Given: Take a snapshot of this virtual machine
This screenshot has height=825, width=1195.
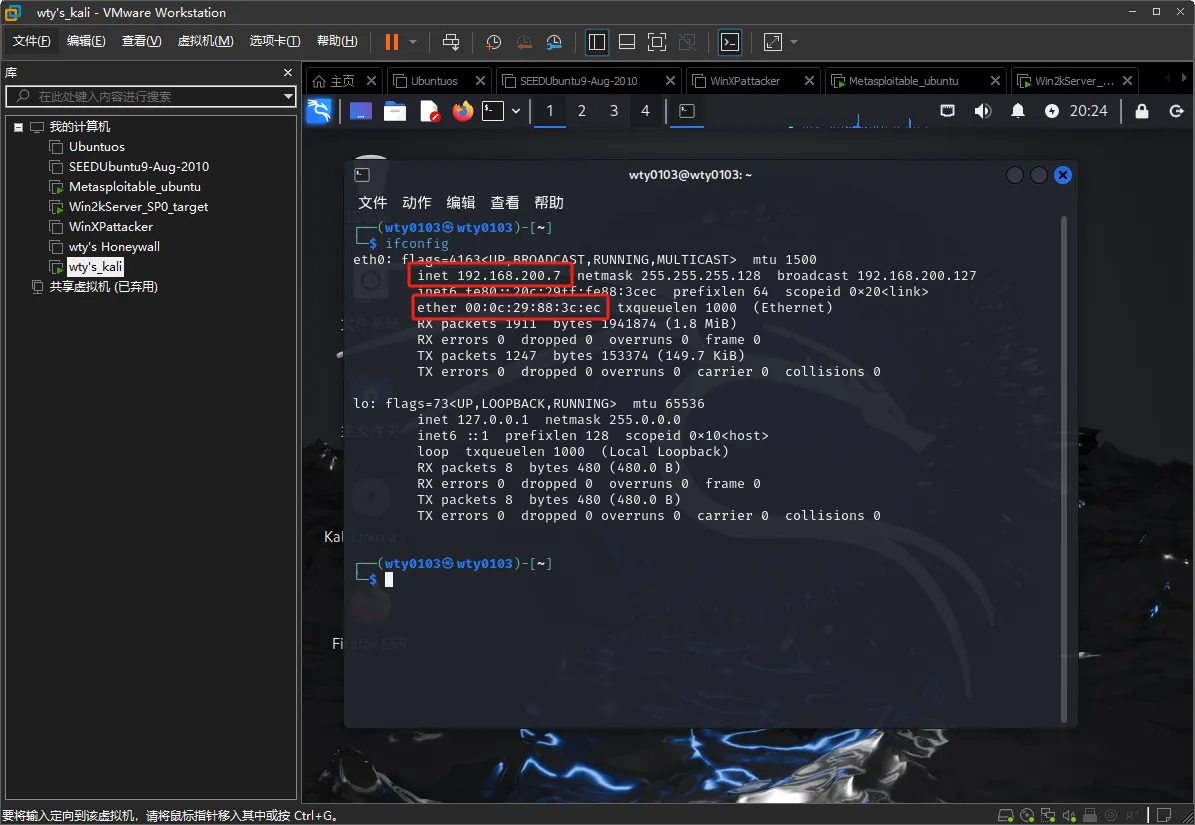Looking at the screenshot, I should click(494, 42).
